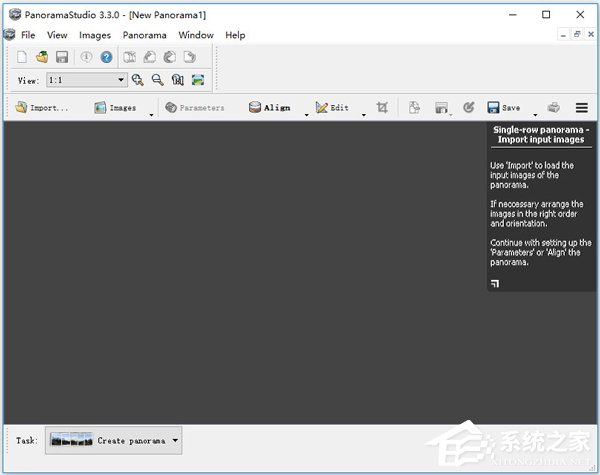Open the Help menu
600x475 pixels.
coord(235,35)
